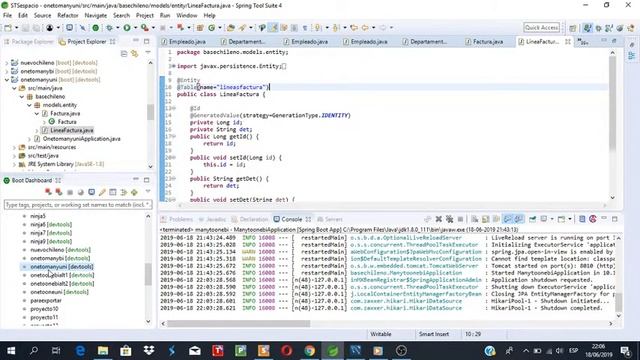
Task: Click the New file toolbar icon
Action: tap(8, 28)
